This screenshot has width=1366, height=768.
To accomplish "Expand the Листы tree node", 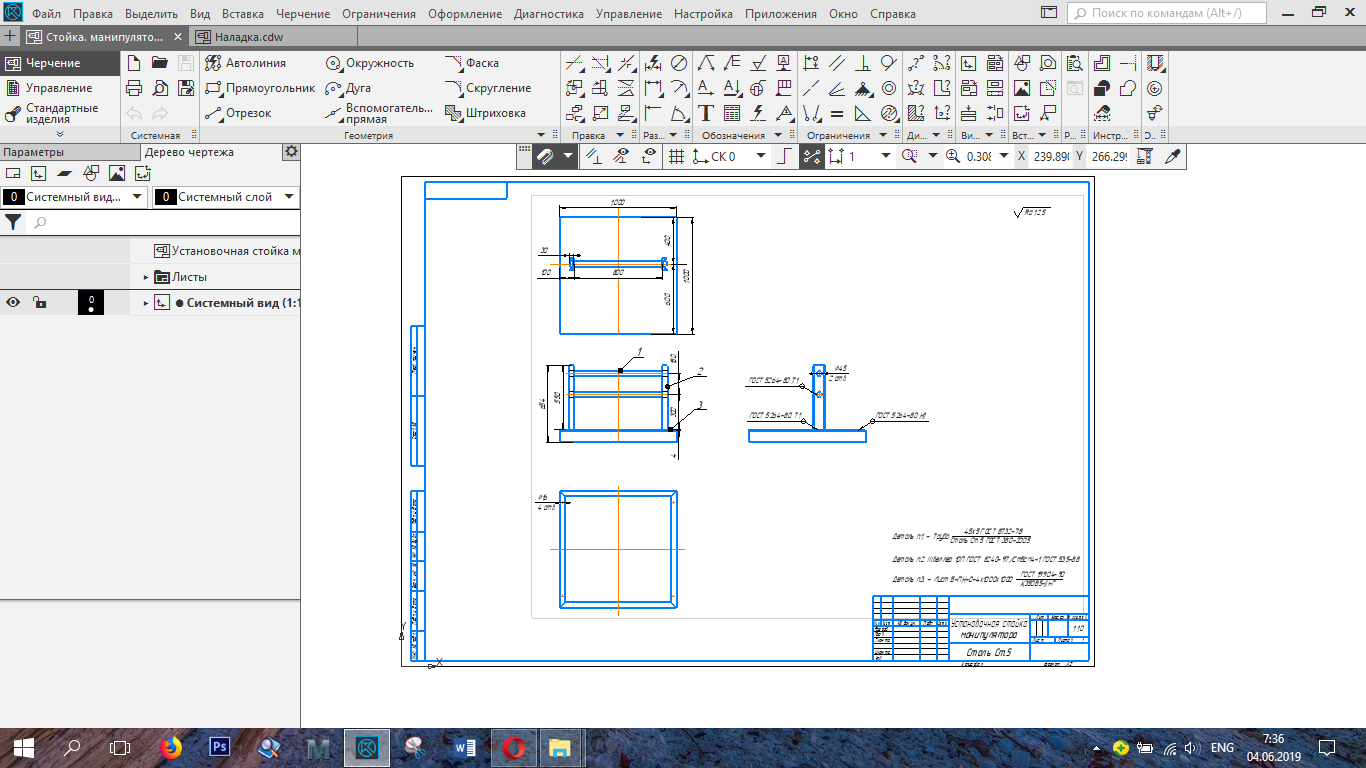I will point(145,277).
